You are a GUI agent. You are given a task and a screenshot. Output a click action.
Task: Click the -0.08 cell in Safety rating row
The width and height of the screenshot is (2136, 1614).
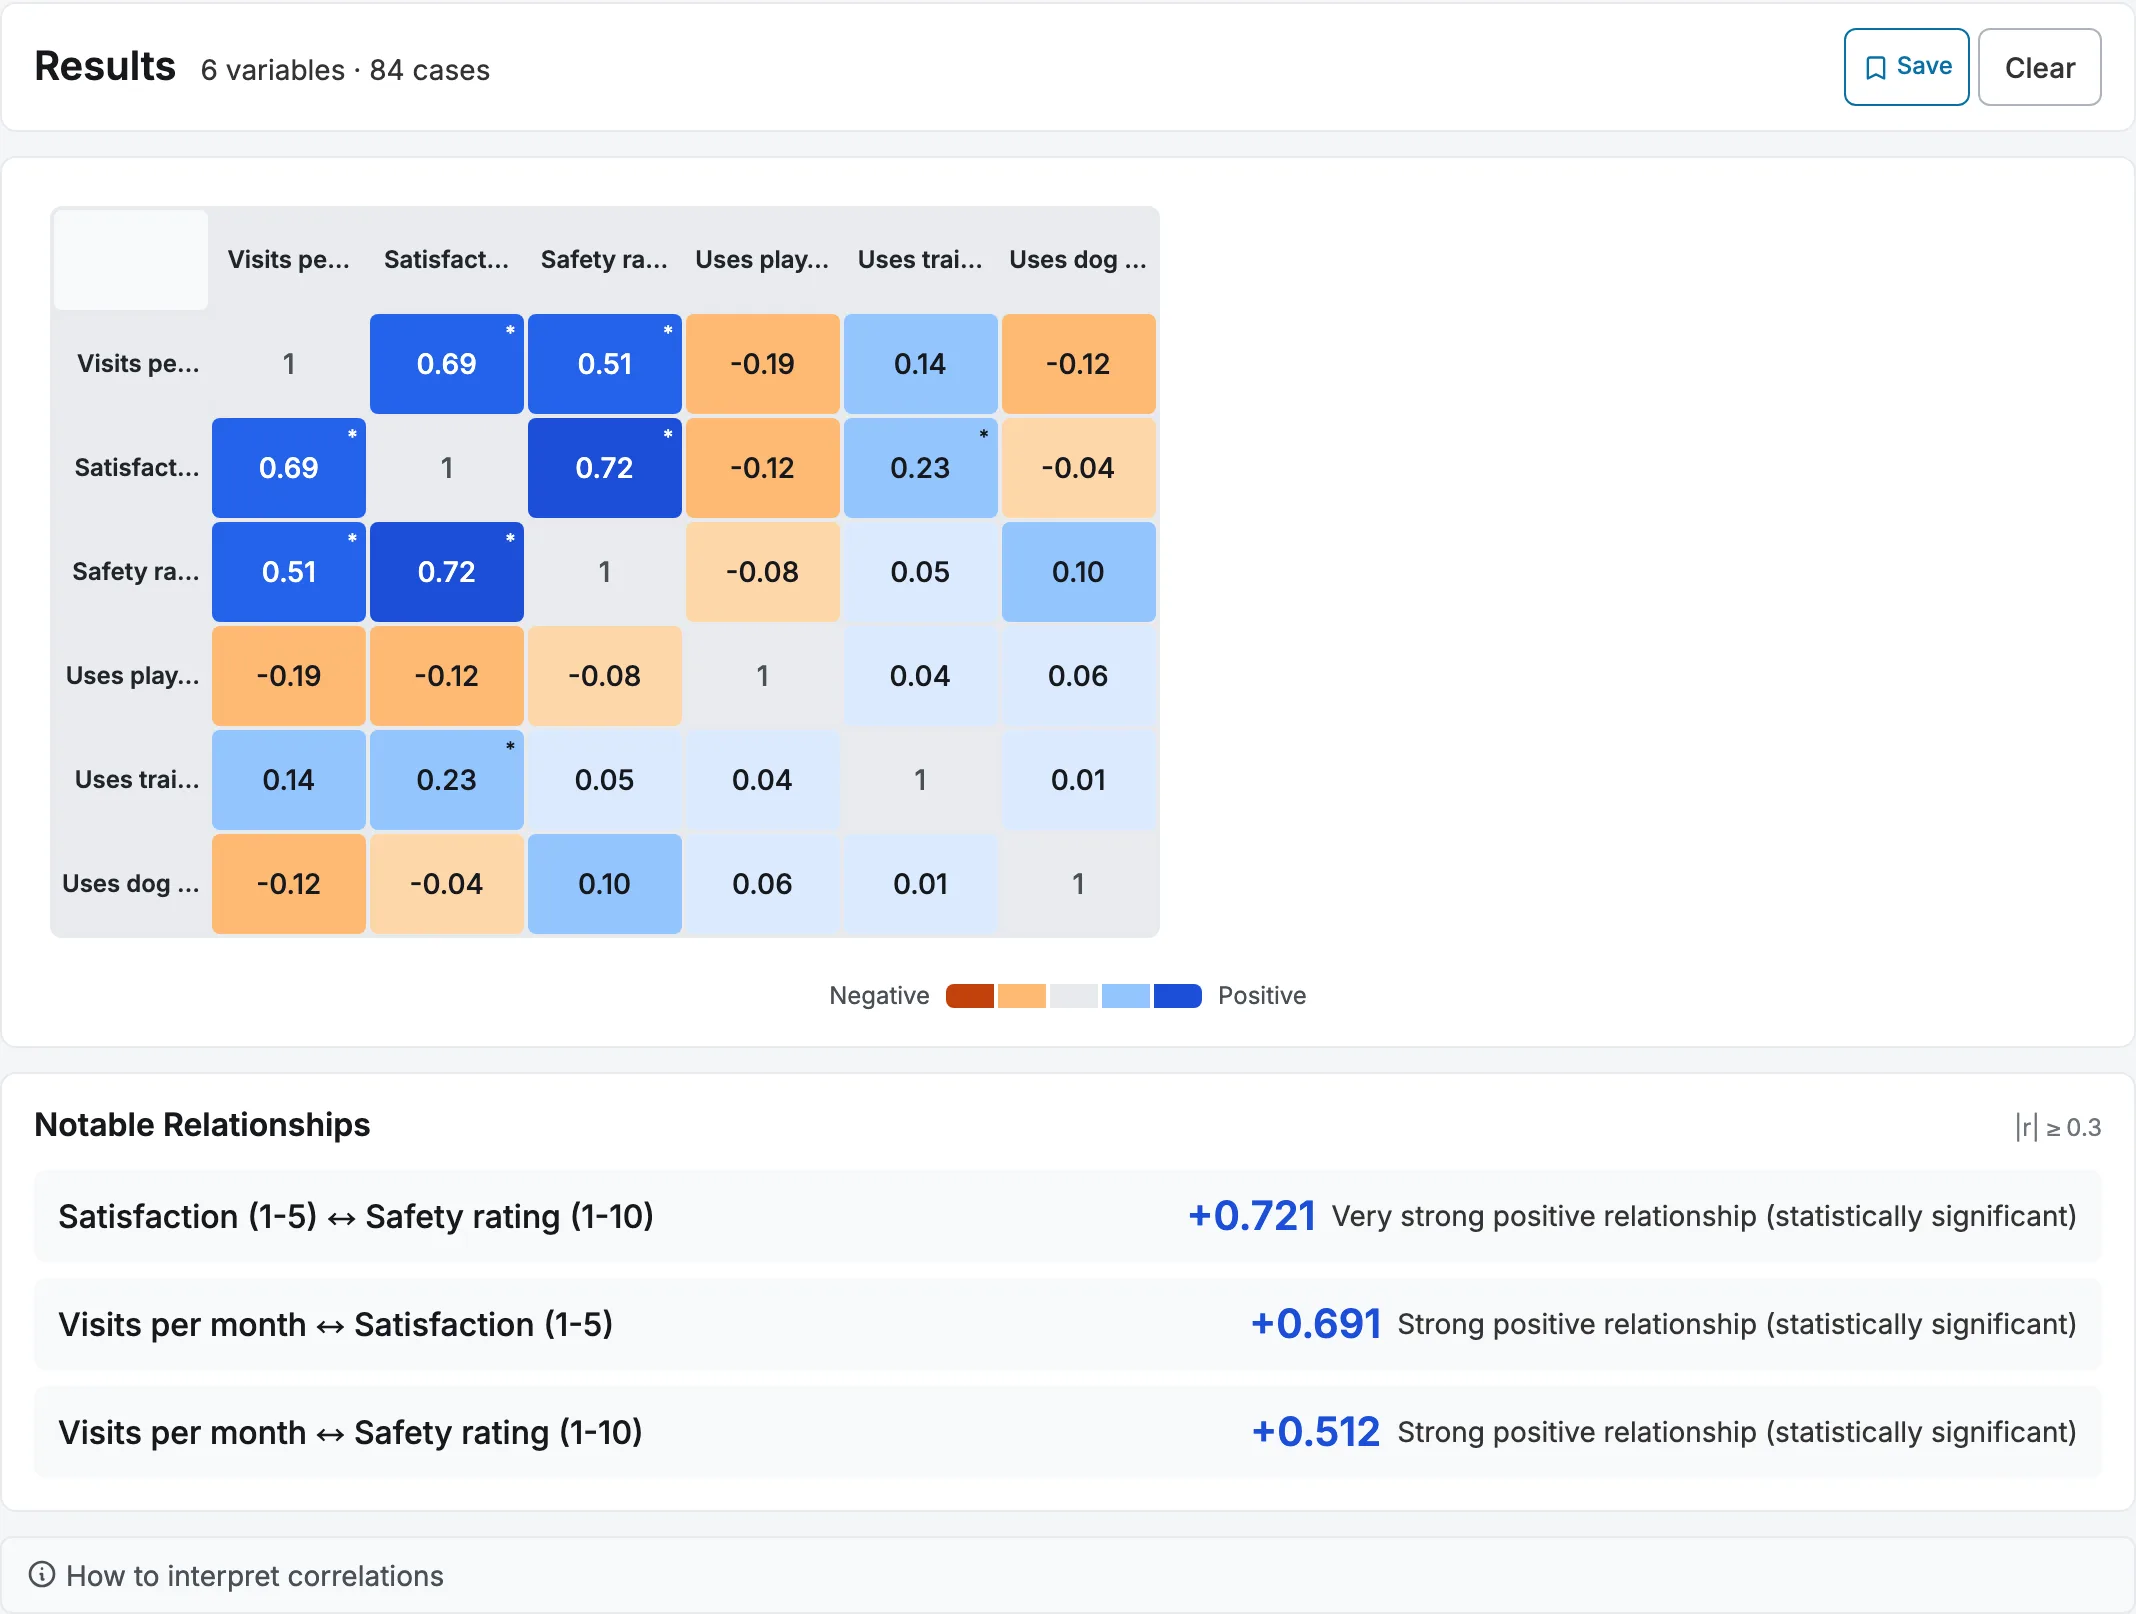coord(763,572)
